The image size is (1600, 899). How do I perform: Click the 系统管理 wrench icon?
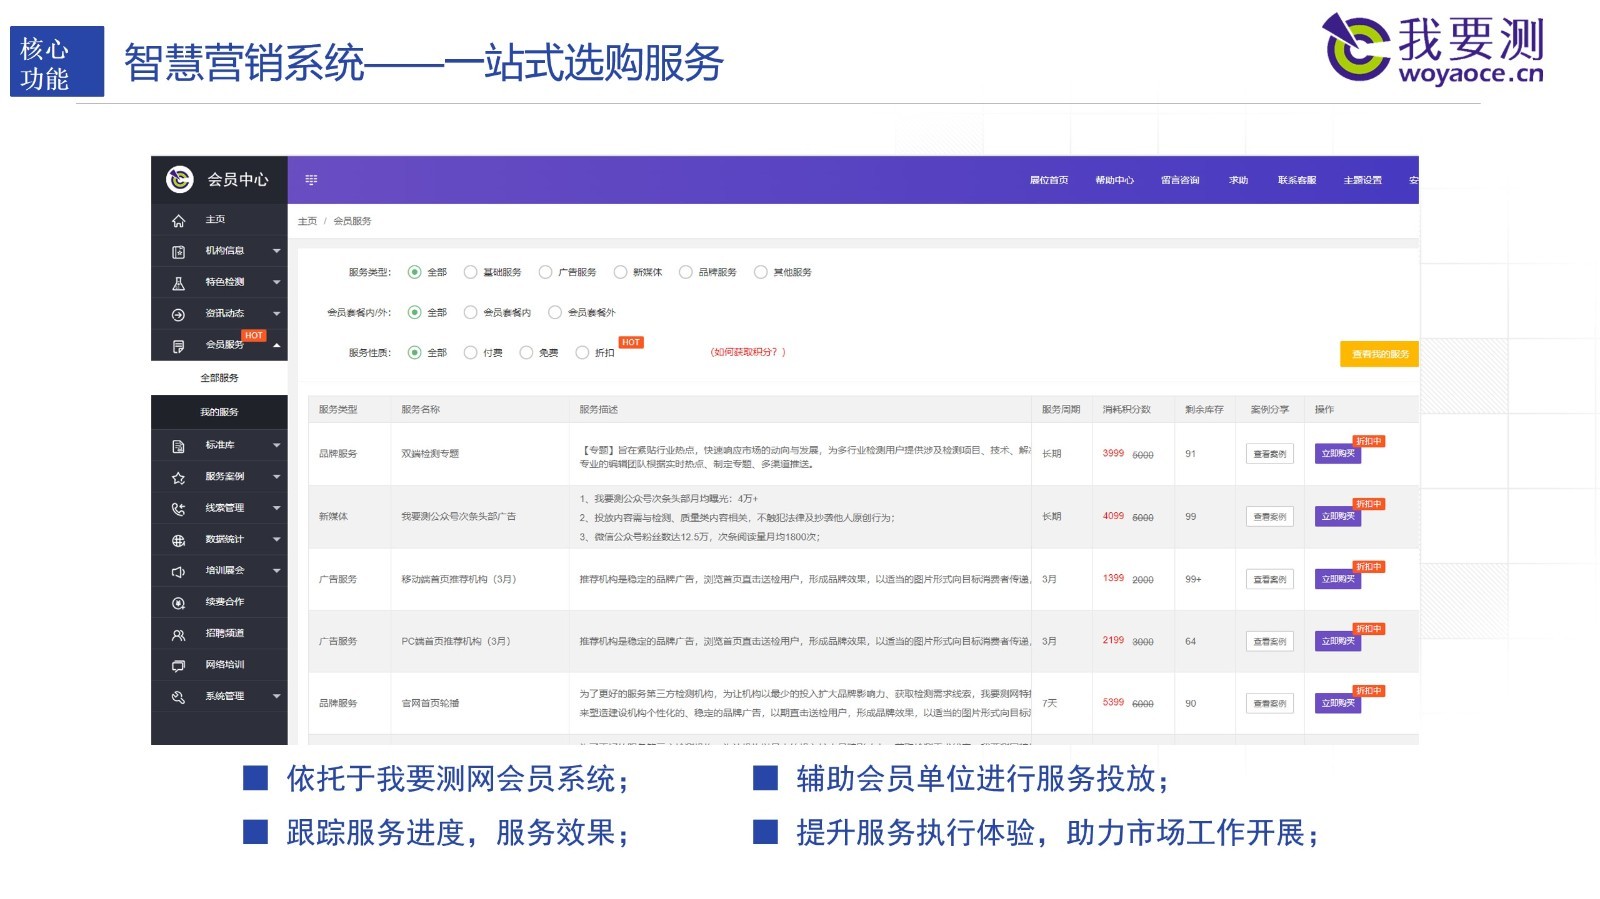pyautogui.click(x=178, y=697)
